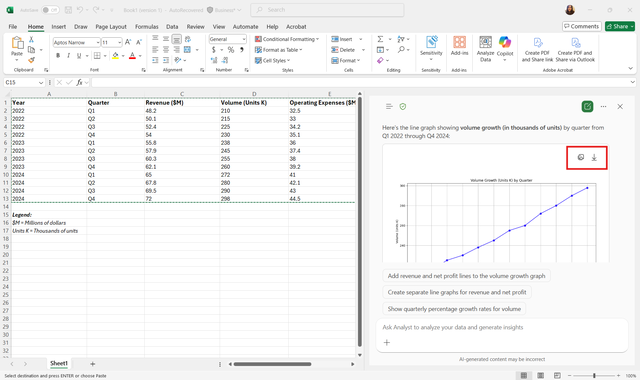Screen dimensions: 640x380
Task: Click Create PDF and Share via Outlook
Action: (575, 49)
